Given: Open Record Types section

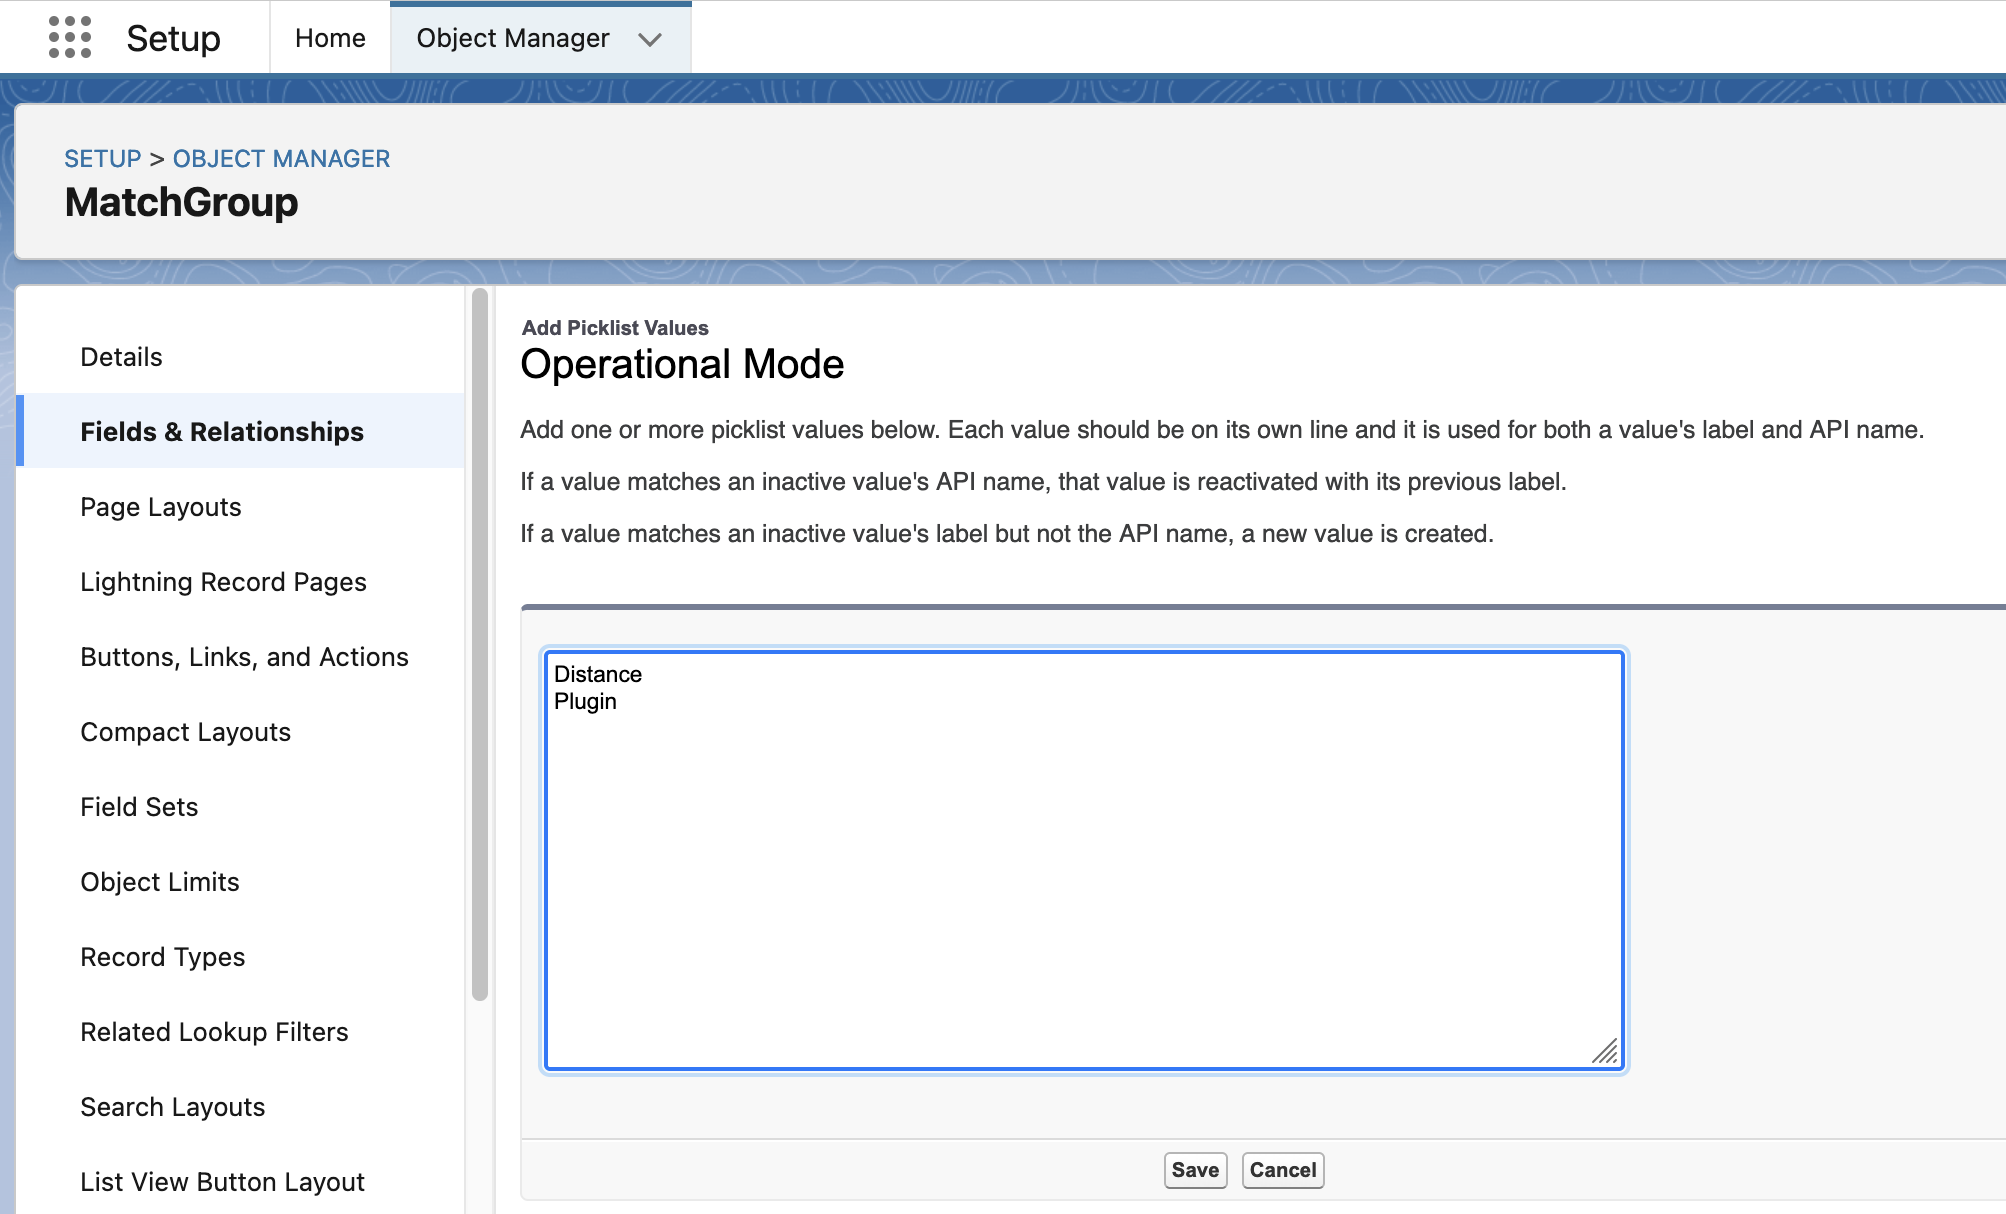Looking at the screenshot, I should (x=240, y=957).
